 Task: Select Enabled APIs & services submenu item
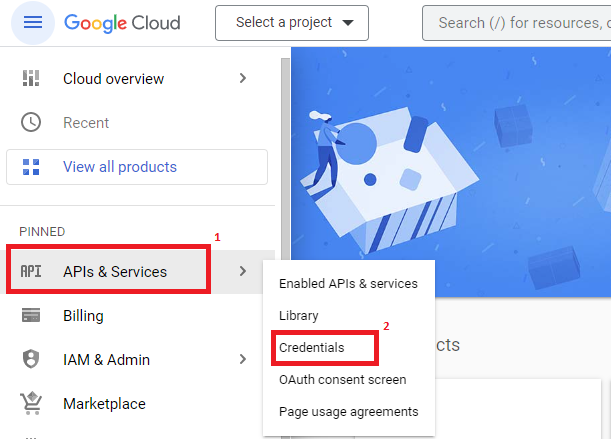coord(348,283)
